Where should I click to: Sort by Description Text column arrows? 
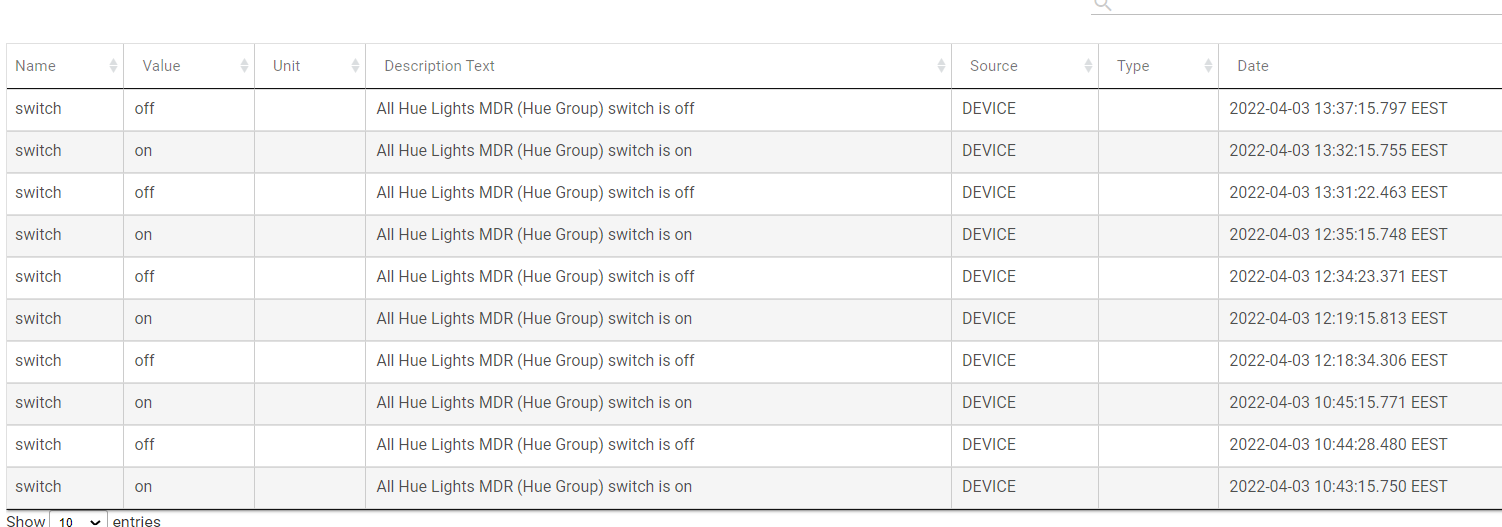click(x=941, y=66)
